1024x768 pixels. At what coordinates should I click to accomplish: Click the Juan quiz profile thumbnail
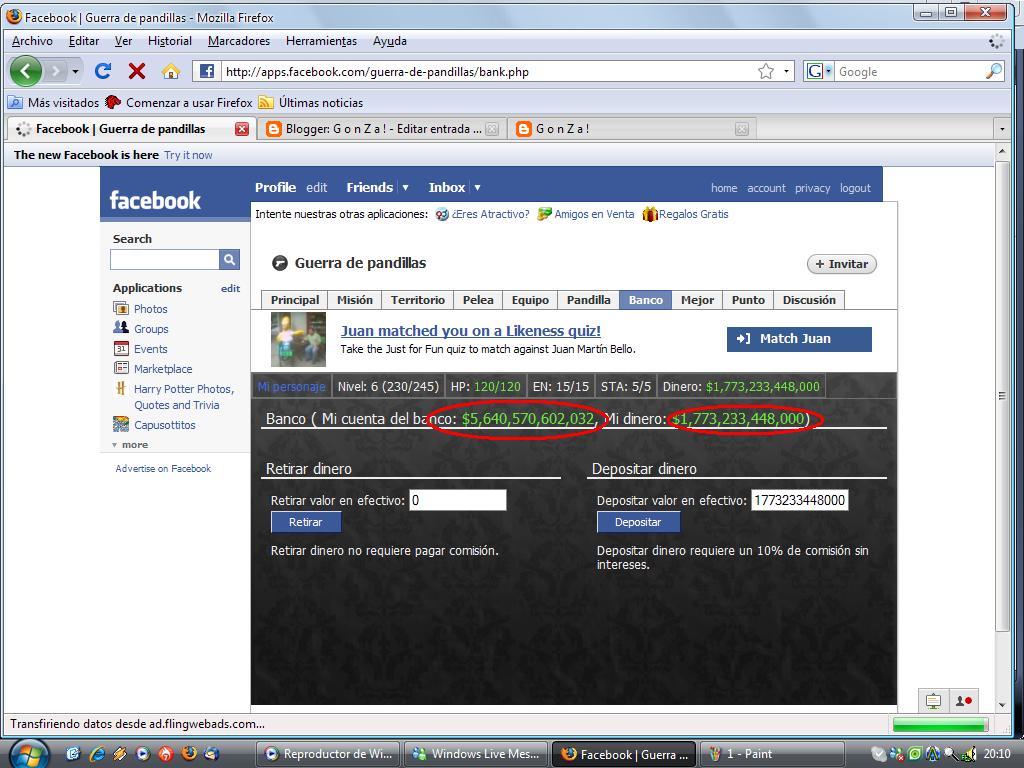[x=298, y=339]
